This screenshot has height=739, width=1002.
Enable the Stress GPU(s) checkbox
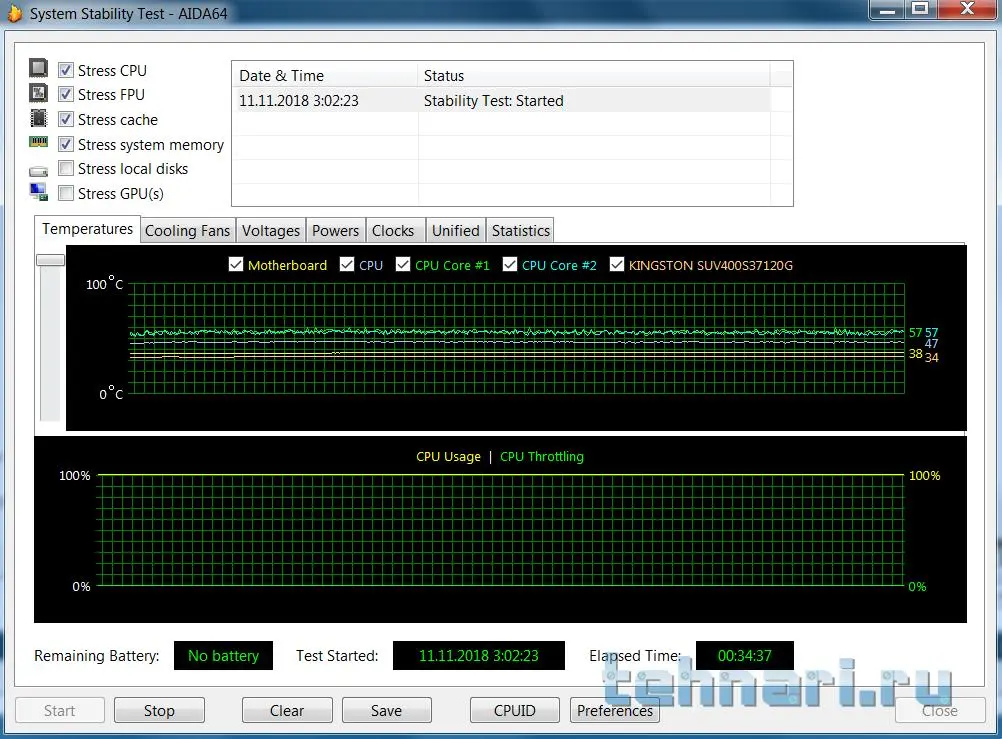click(66, 193)
